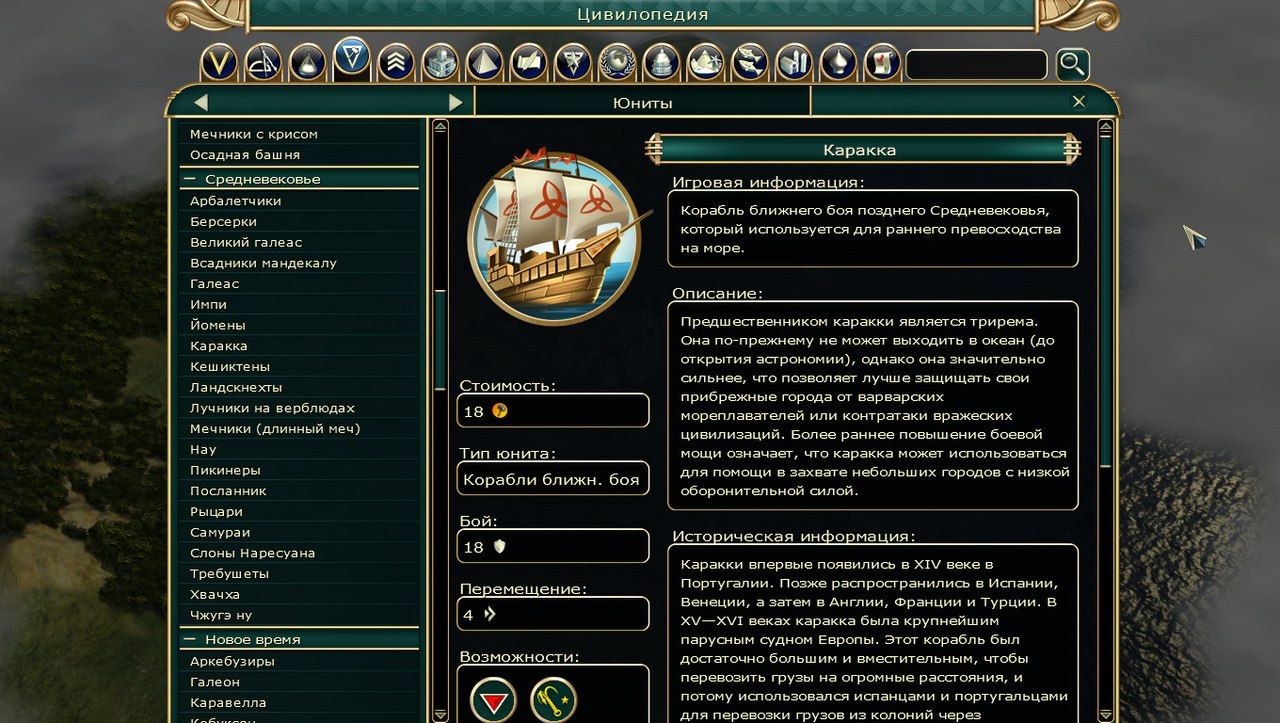Click the magnifying glass search button
Screen dimensions: 1280x723
[1073, 65]
